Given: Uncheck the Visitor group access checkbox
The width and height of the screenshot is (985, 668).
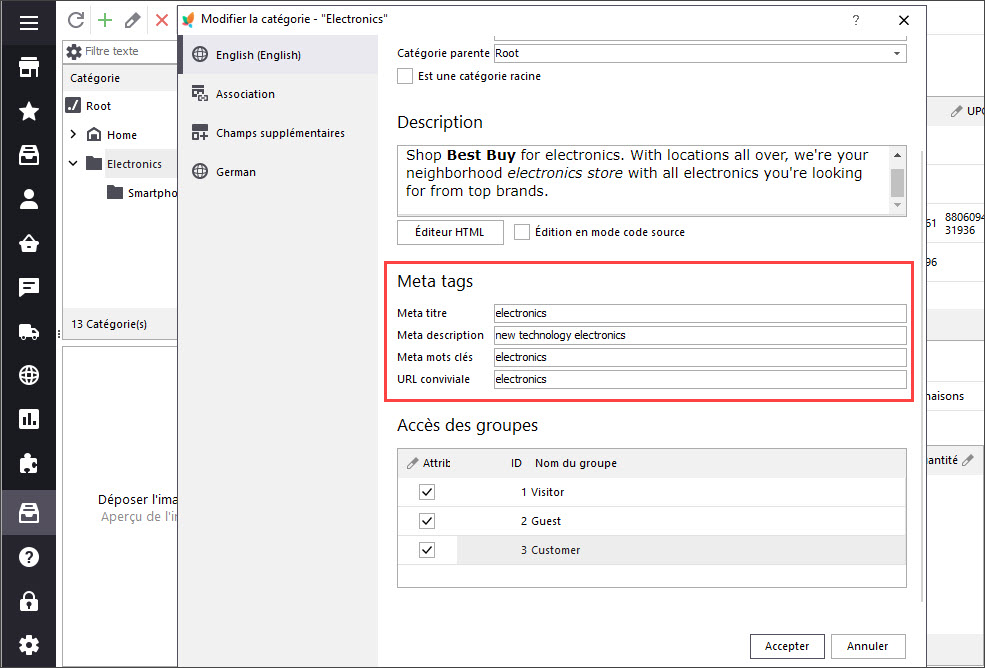Looking at the screenshot, I should coord(427,492).
